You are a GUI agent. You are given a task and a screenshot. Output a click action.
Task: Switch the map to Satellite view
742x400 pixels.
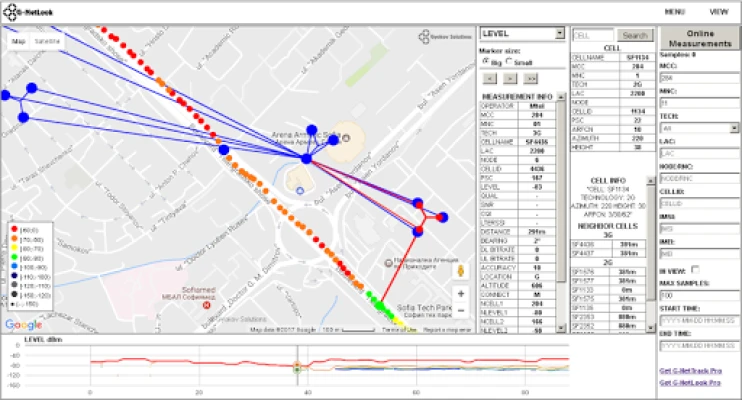(x=48, y=41)
